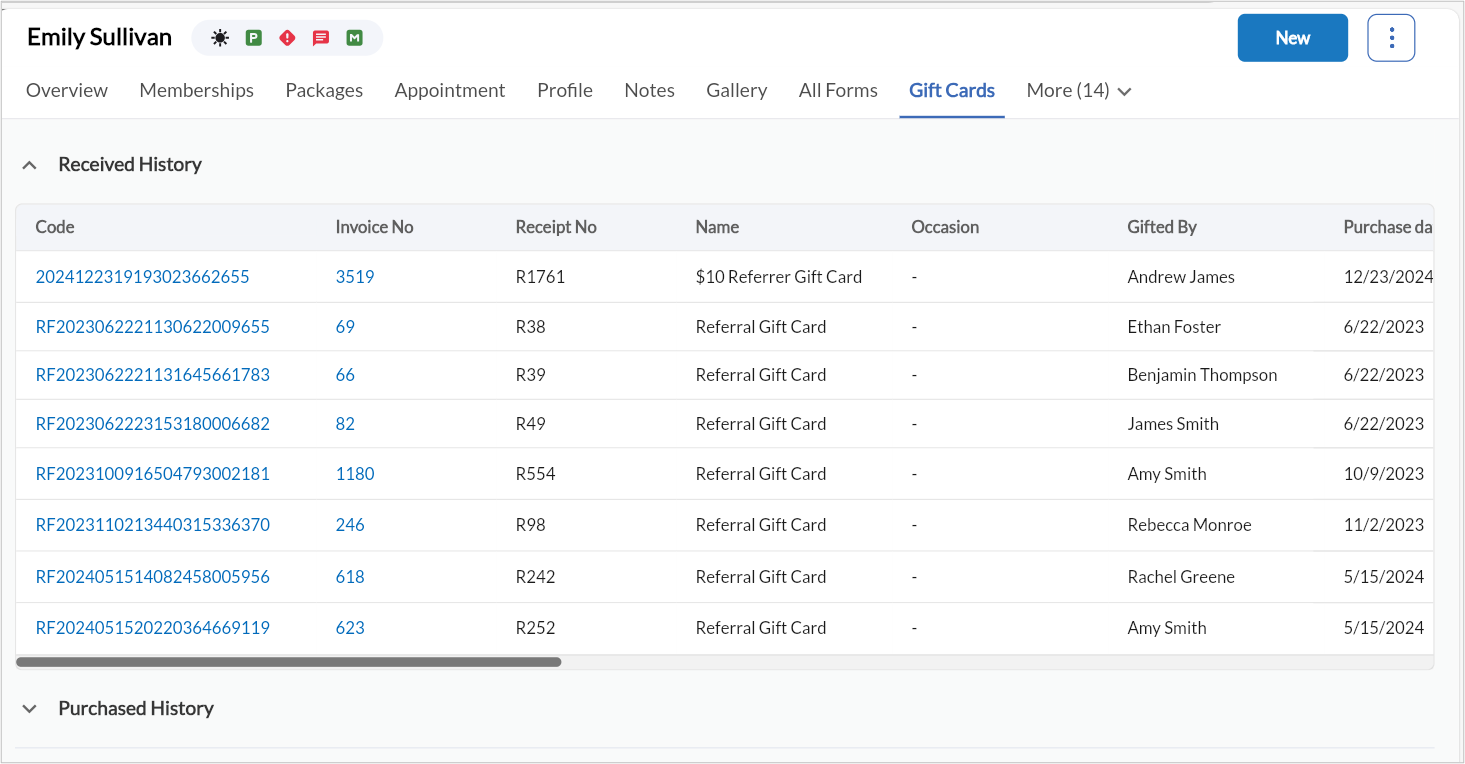Image resolution: width=1465 pixels, height=764 pixels.
Task: Click gifted by James Smith
Action: click(x=1173, y=424)
